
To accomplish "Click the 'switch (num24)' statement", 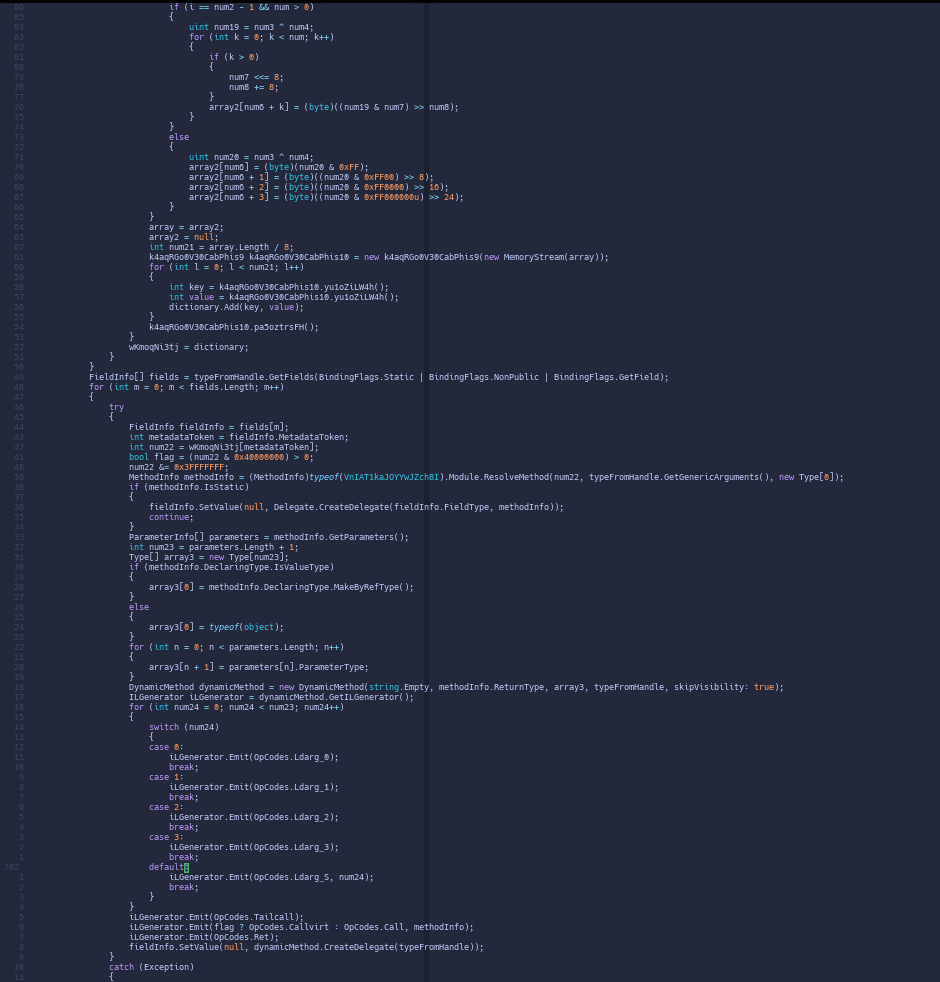I will coord(183,728).
